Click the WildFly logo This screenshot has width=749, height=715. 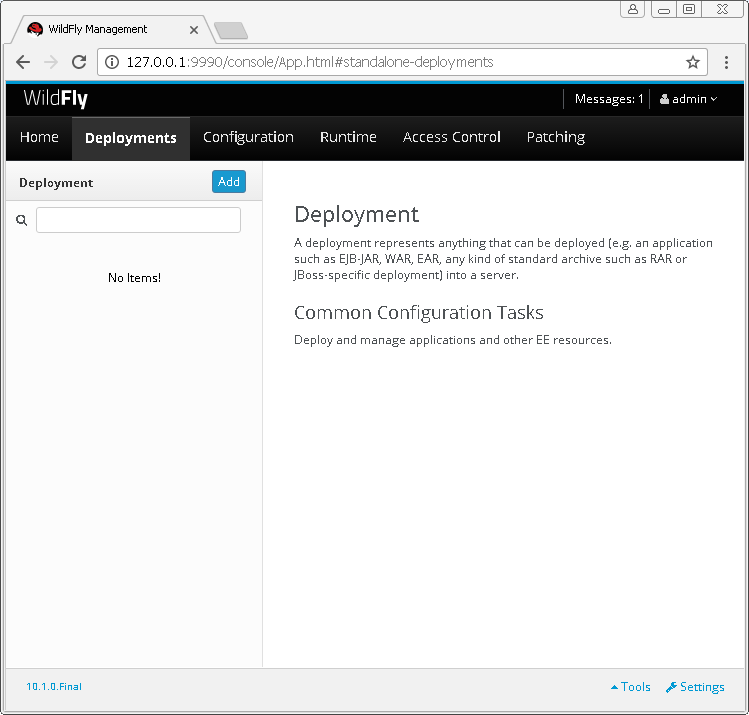click(55, 98)
